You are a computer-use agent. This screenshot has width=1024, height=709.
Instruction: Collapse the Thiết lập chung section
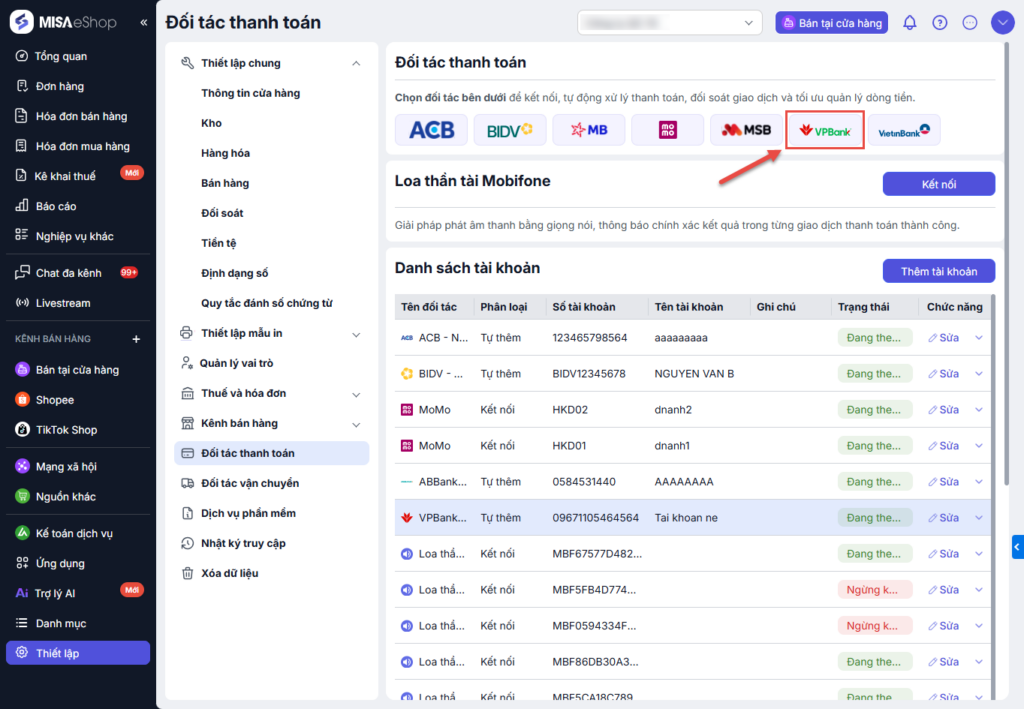click(x=356, y=63)
